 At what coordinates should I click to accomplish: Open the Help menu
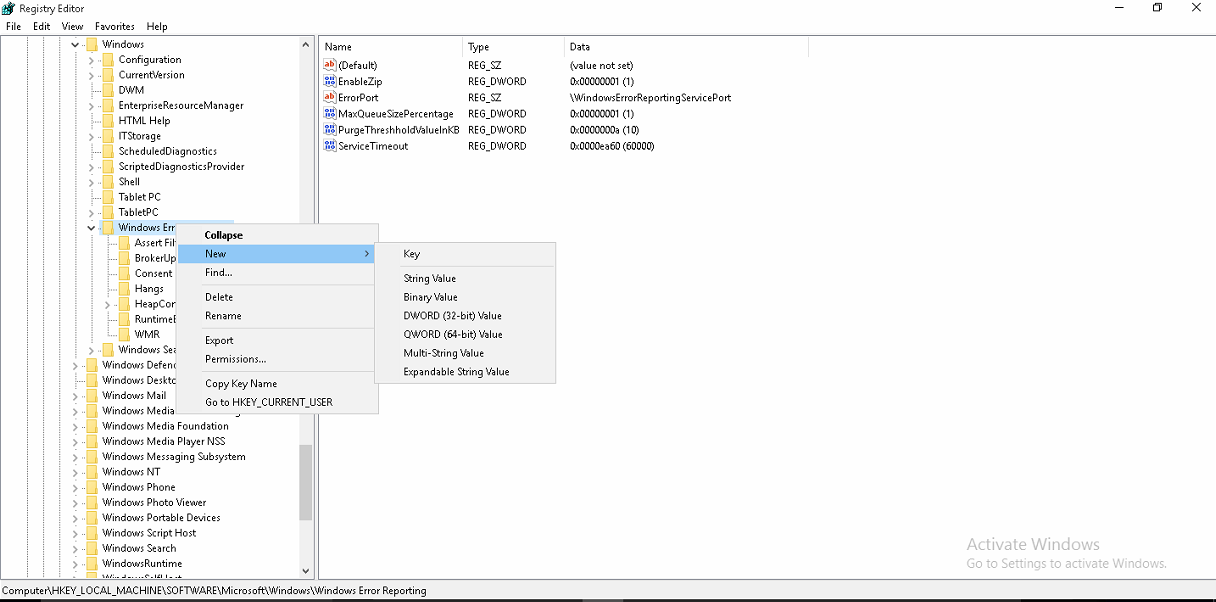(157, 26)
